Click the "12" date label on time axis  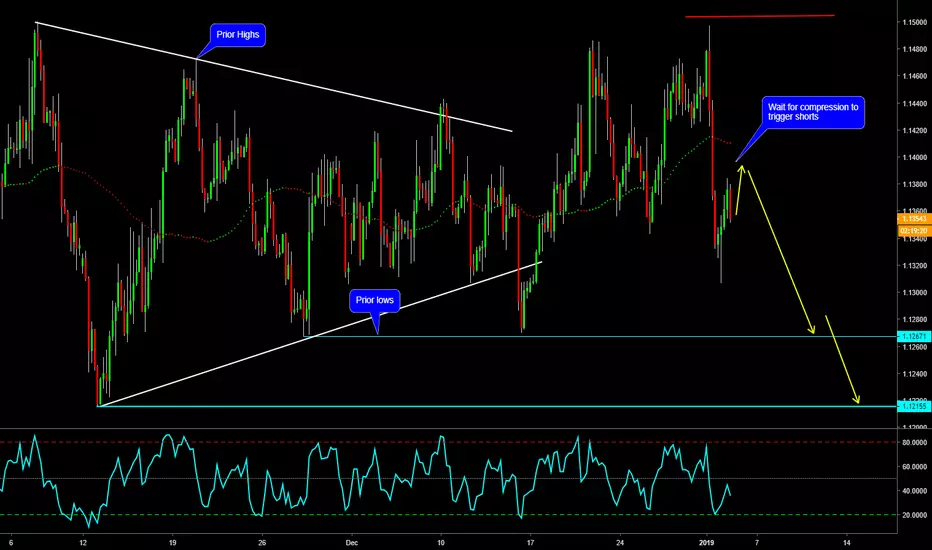click(83, 542)
